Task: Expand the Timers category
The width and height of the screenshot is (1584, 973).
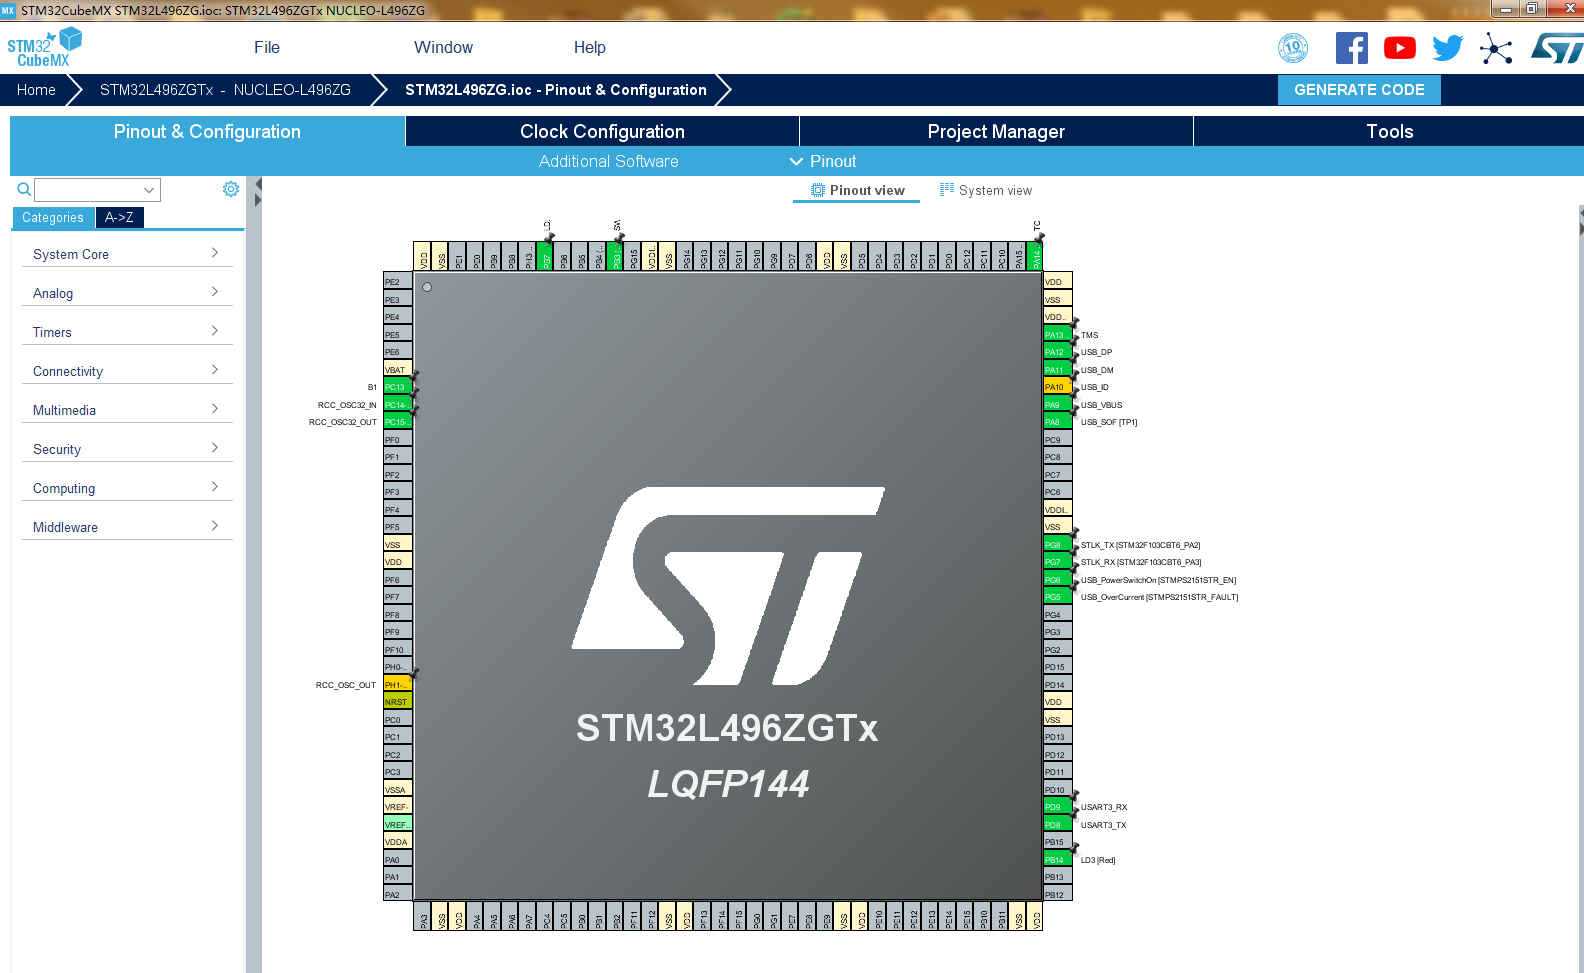Action: [126, 332]
